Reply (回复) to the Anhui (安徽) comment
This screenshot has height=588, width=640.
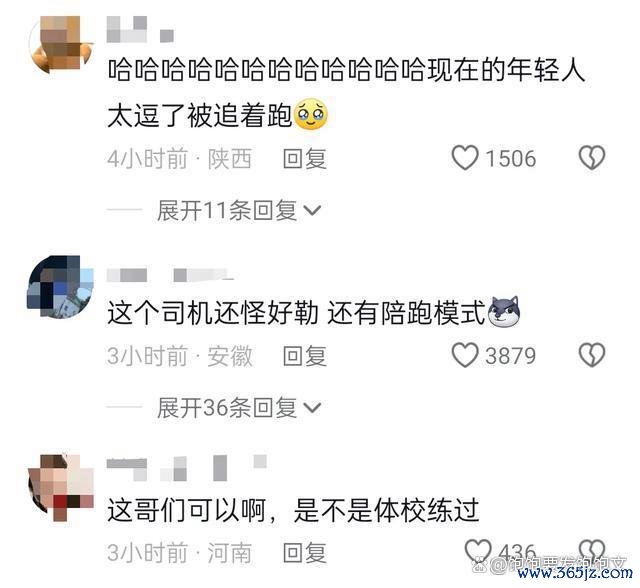tap(305, 356)
